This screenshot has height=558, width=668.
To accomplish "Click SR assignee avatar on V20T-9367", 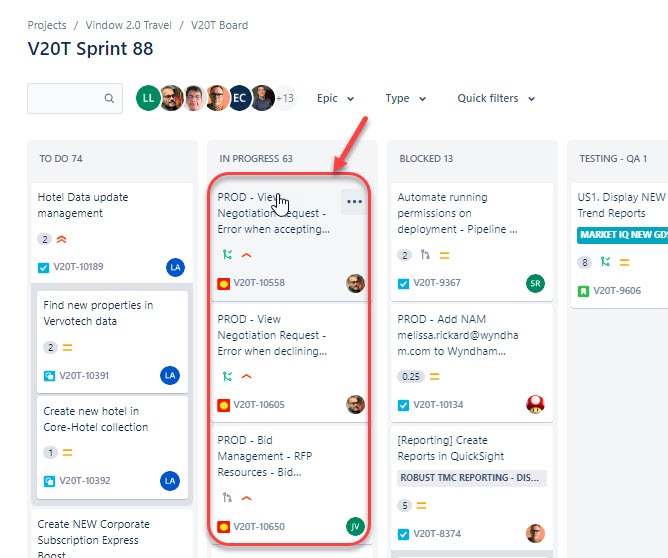I will point(535,283).
